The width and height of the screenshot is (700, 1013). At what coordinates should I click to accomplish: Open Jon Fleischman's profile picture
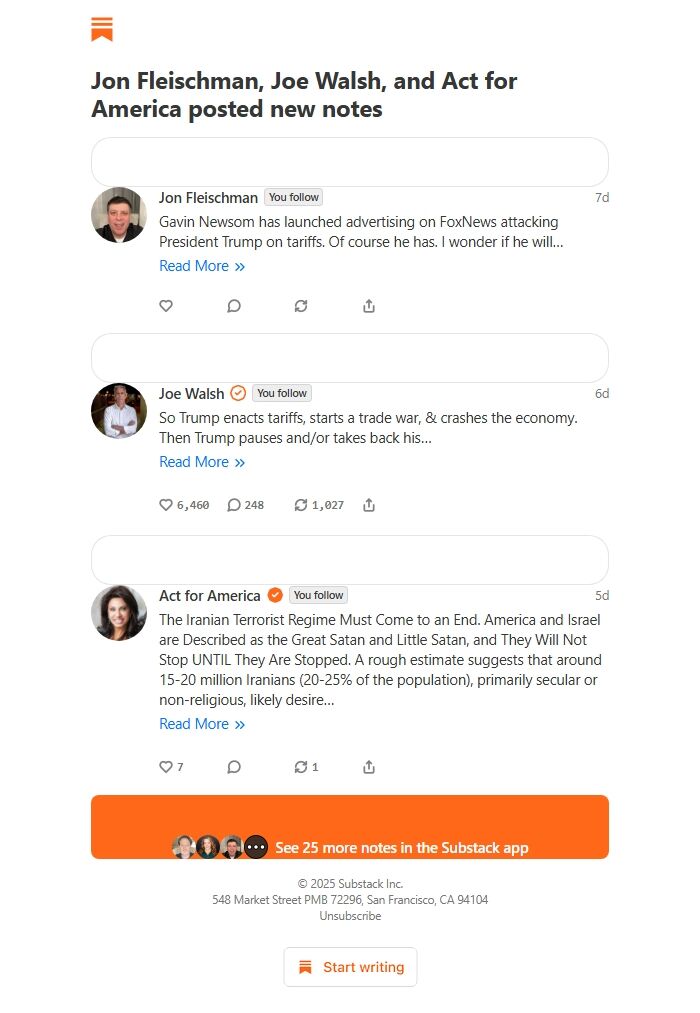(x=119, y=215)
